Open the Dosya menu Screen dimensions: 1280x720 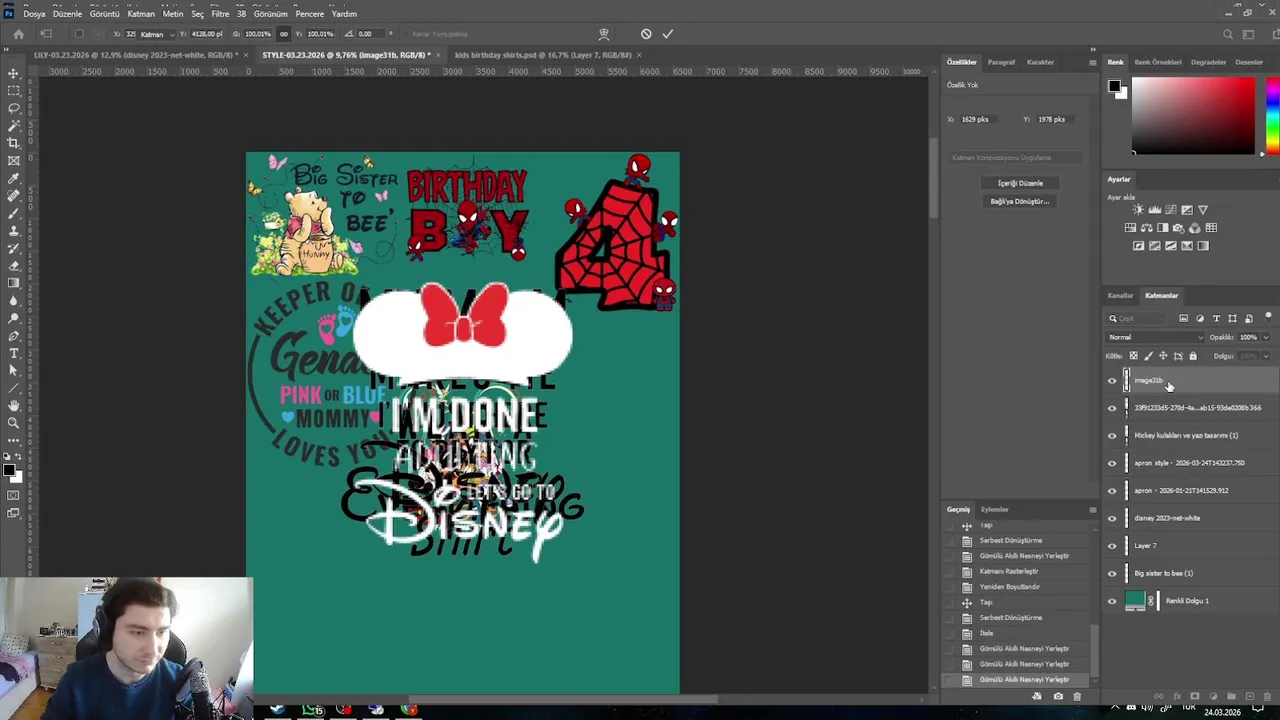click(x=34, y=14)
